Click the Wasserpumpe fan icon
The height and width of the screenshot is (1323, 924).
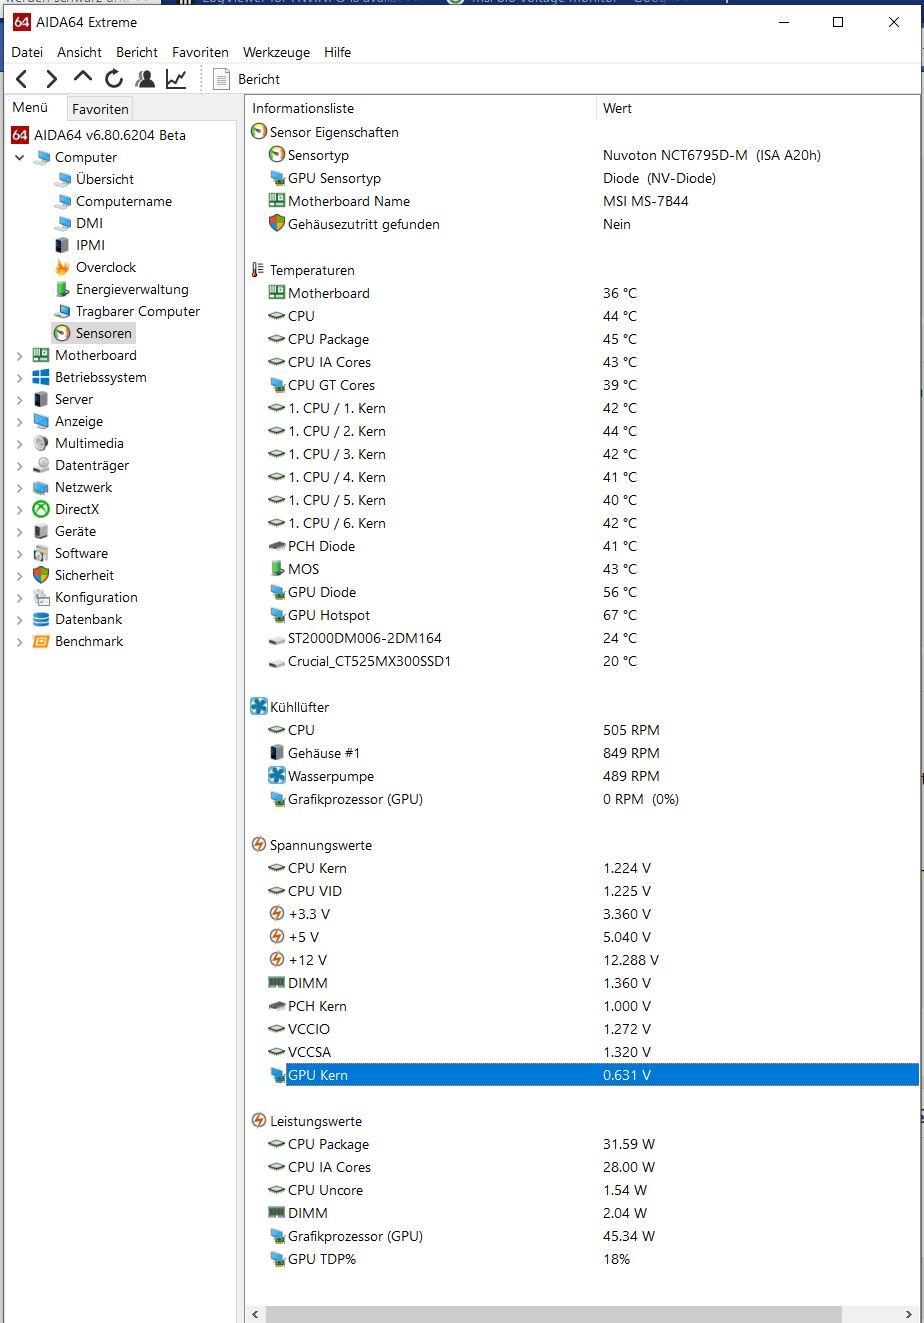point(277,776)
